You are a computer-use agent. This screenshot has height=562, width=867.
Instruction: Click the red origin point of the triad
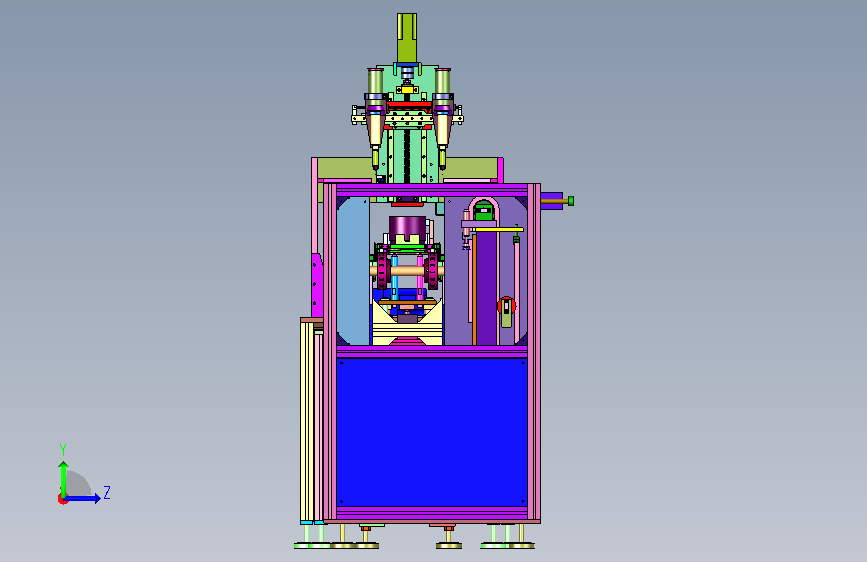[x=62, y=499]
